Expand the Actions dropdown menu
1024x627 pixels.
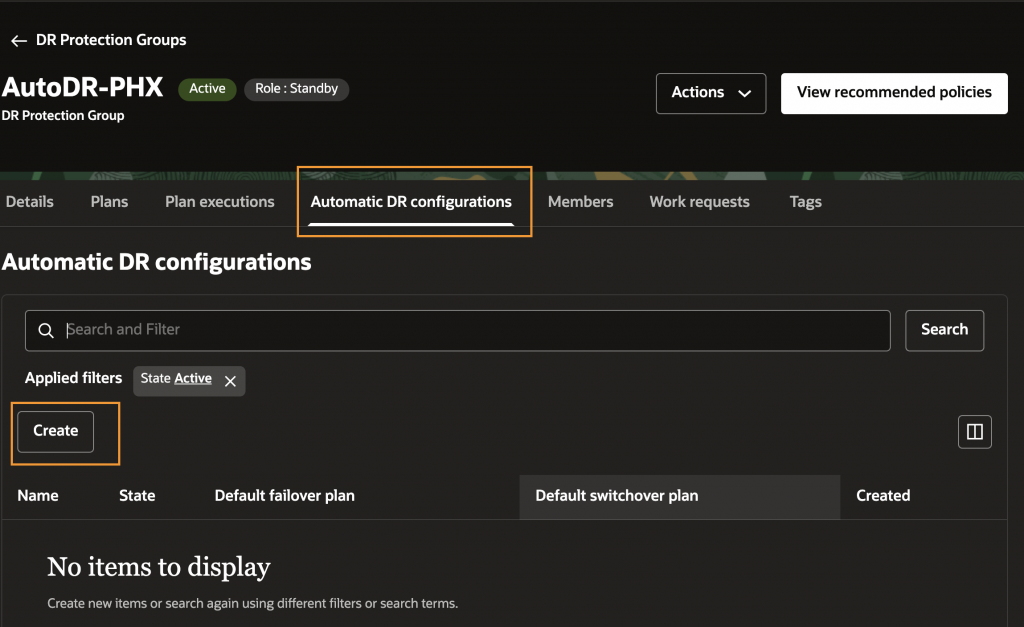711,93
